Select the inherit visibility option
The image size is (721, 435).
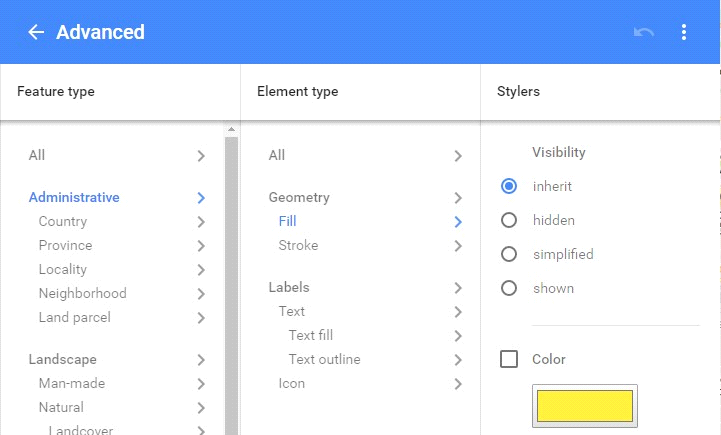click(509, 186)
